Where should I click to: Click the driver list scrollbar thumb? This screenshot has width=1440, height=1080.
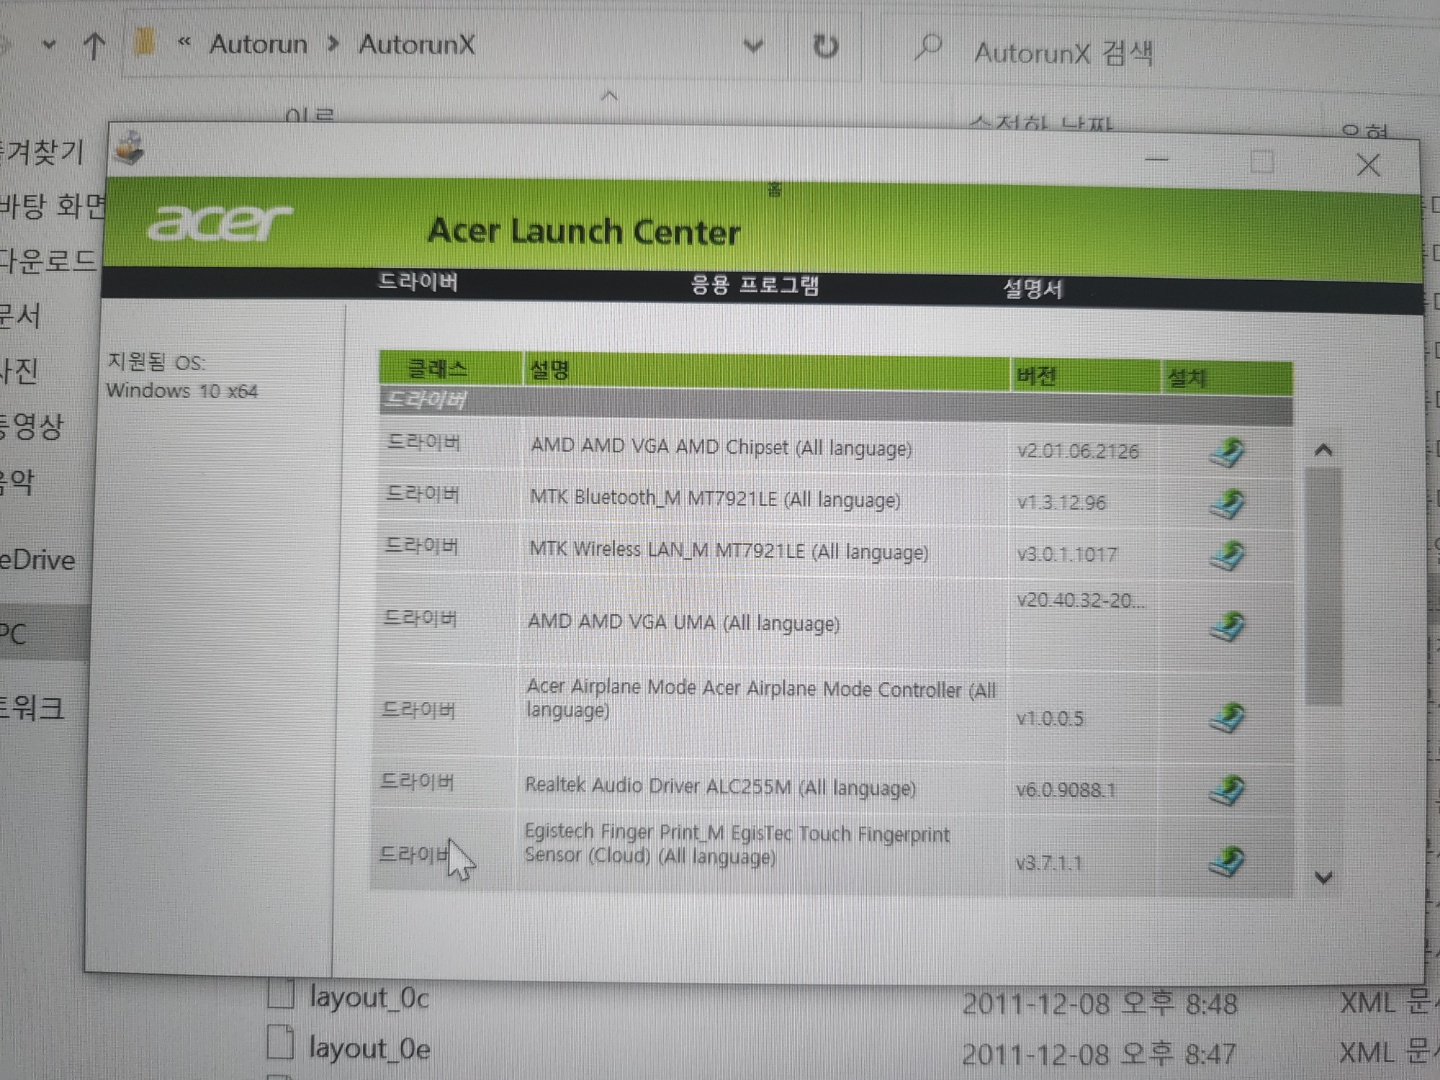(1324, 585)
